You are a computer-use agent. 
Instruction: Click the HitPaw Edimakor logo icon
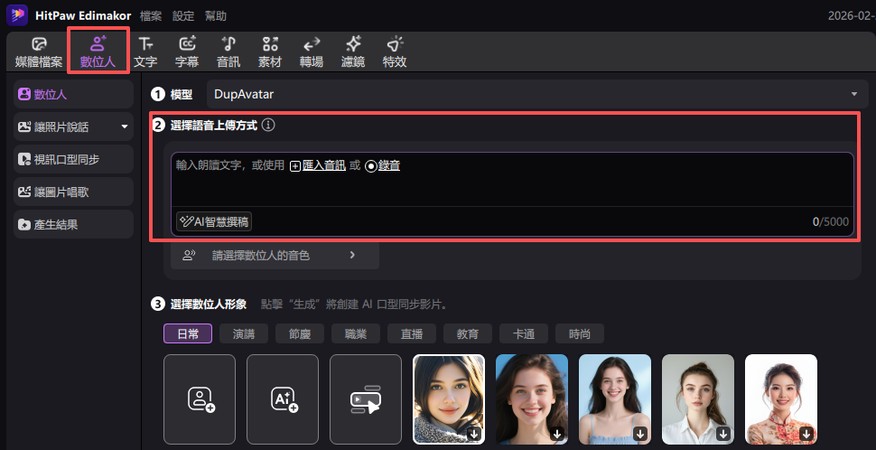click(17, 15)
